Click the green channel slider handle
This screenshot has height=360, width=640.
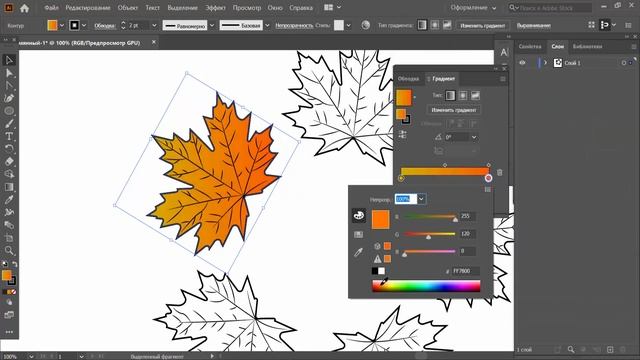(429, 236)
